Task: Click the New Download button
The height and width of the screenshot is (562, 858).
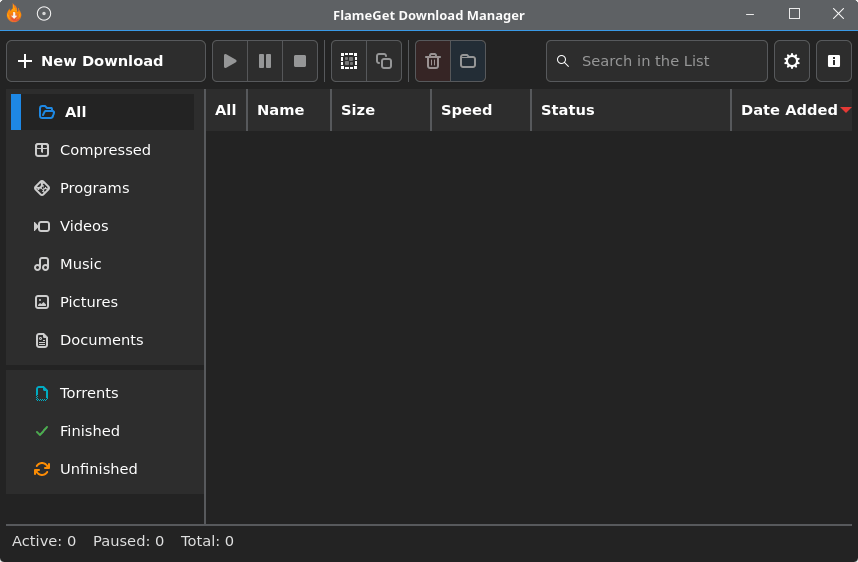Action: (106, 61)
